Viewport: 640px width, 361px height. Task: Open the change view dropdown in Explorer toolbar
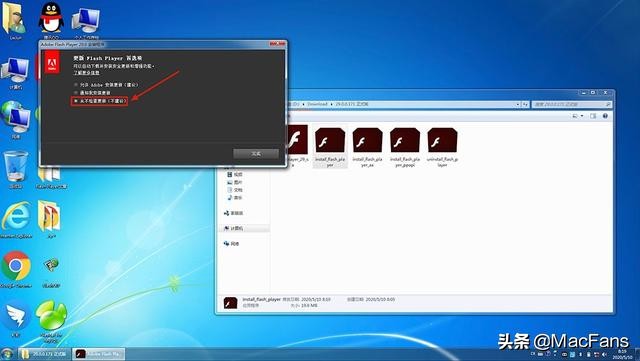[582, 116]
